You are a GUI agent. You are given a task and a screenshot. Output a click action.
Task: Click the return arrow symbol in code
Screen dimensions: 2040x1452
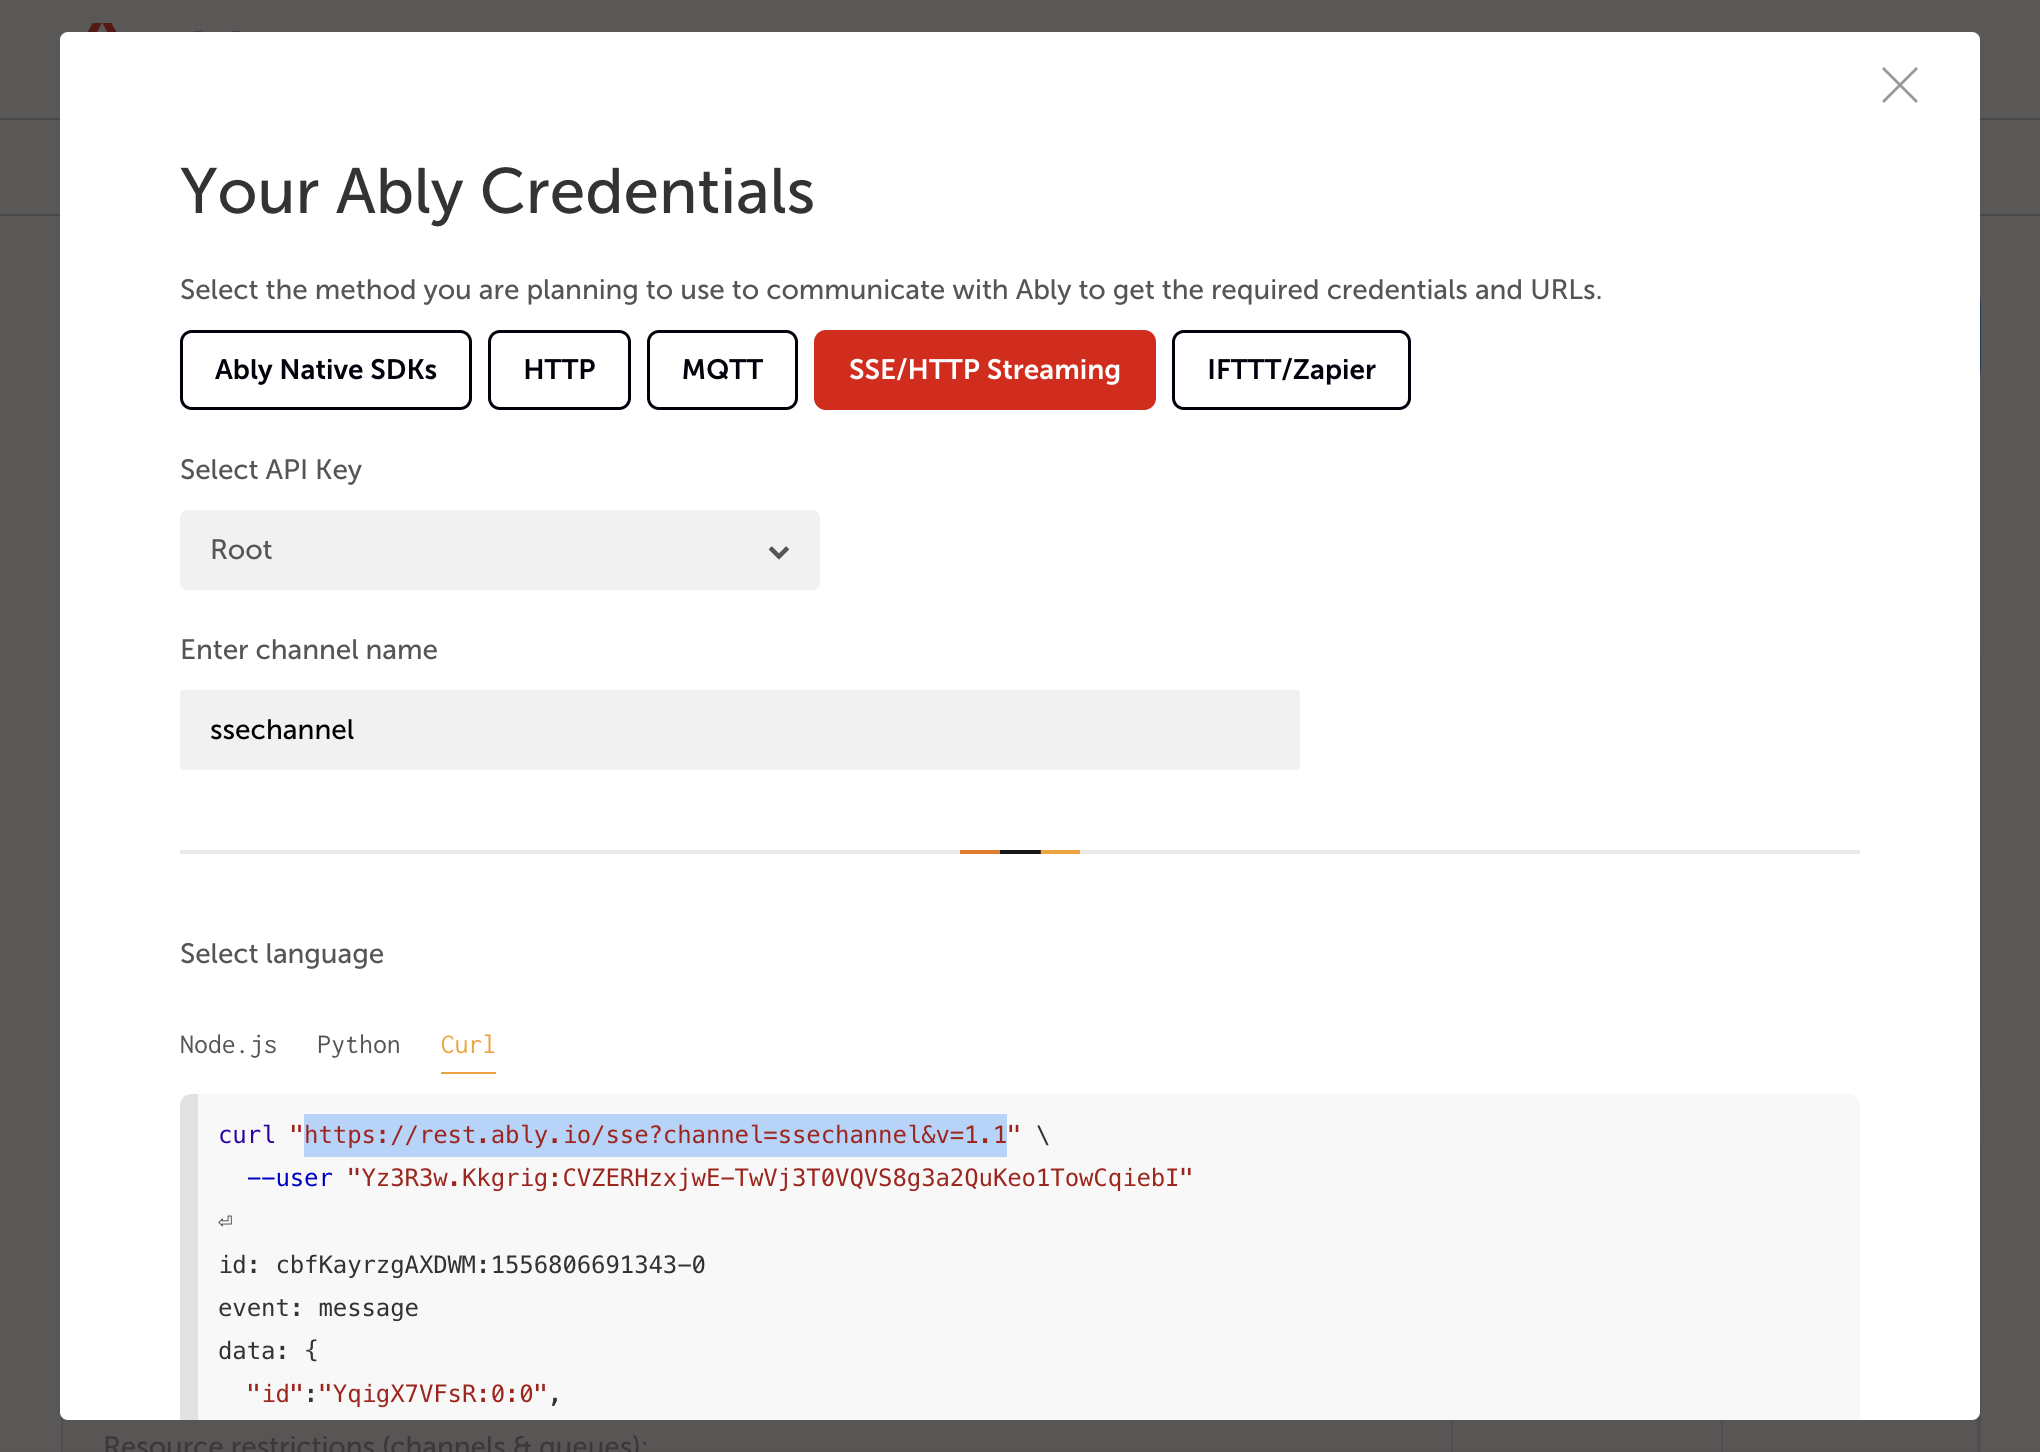(226, 1221)
